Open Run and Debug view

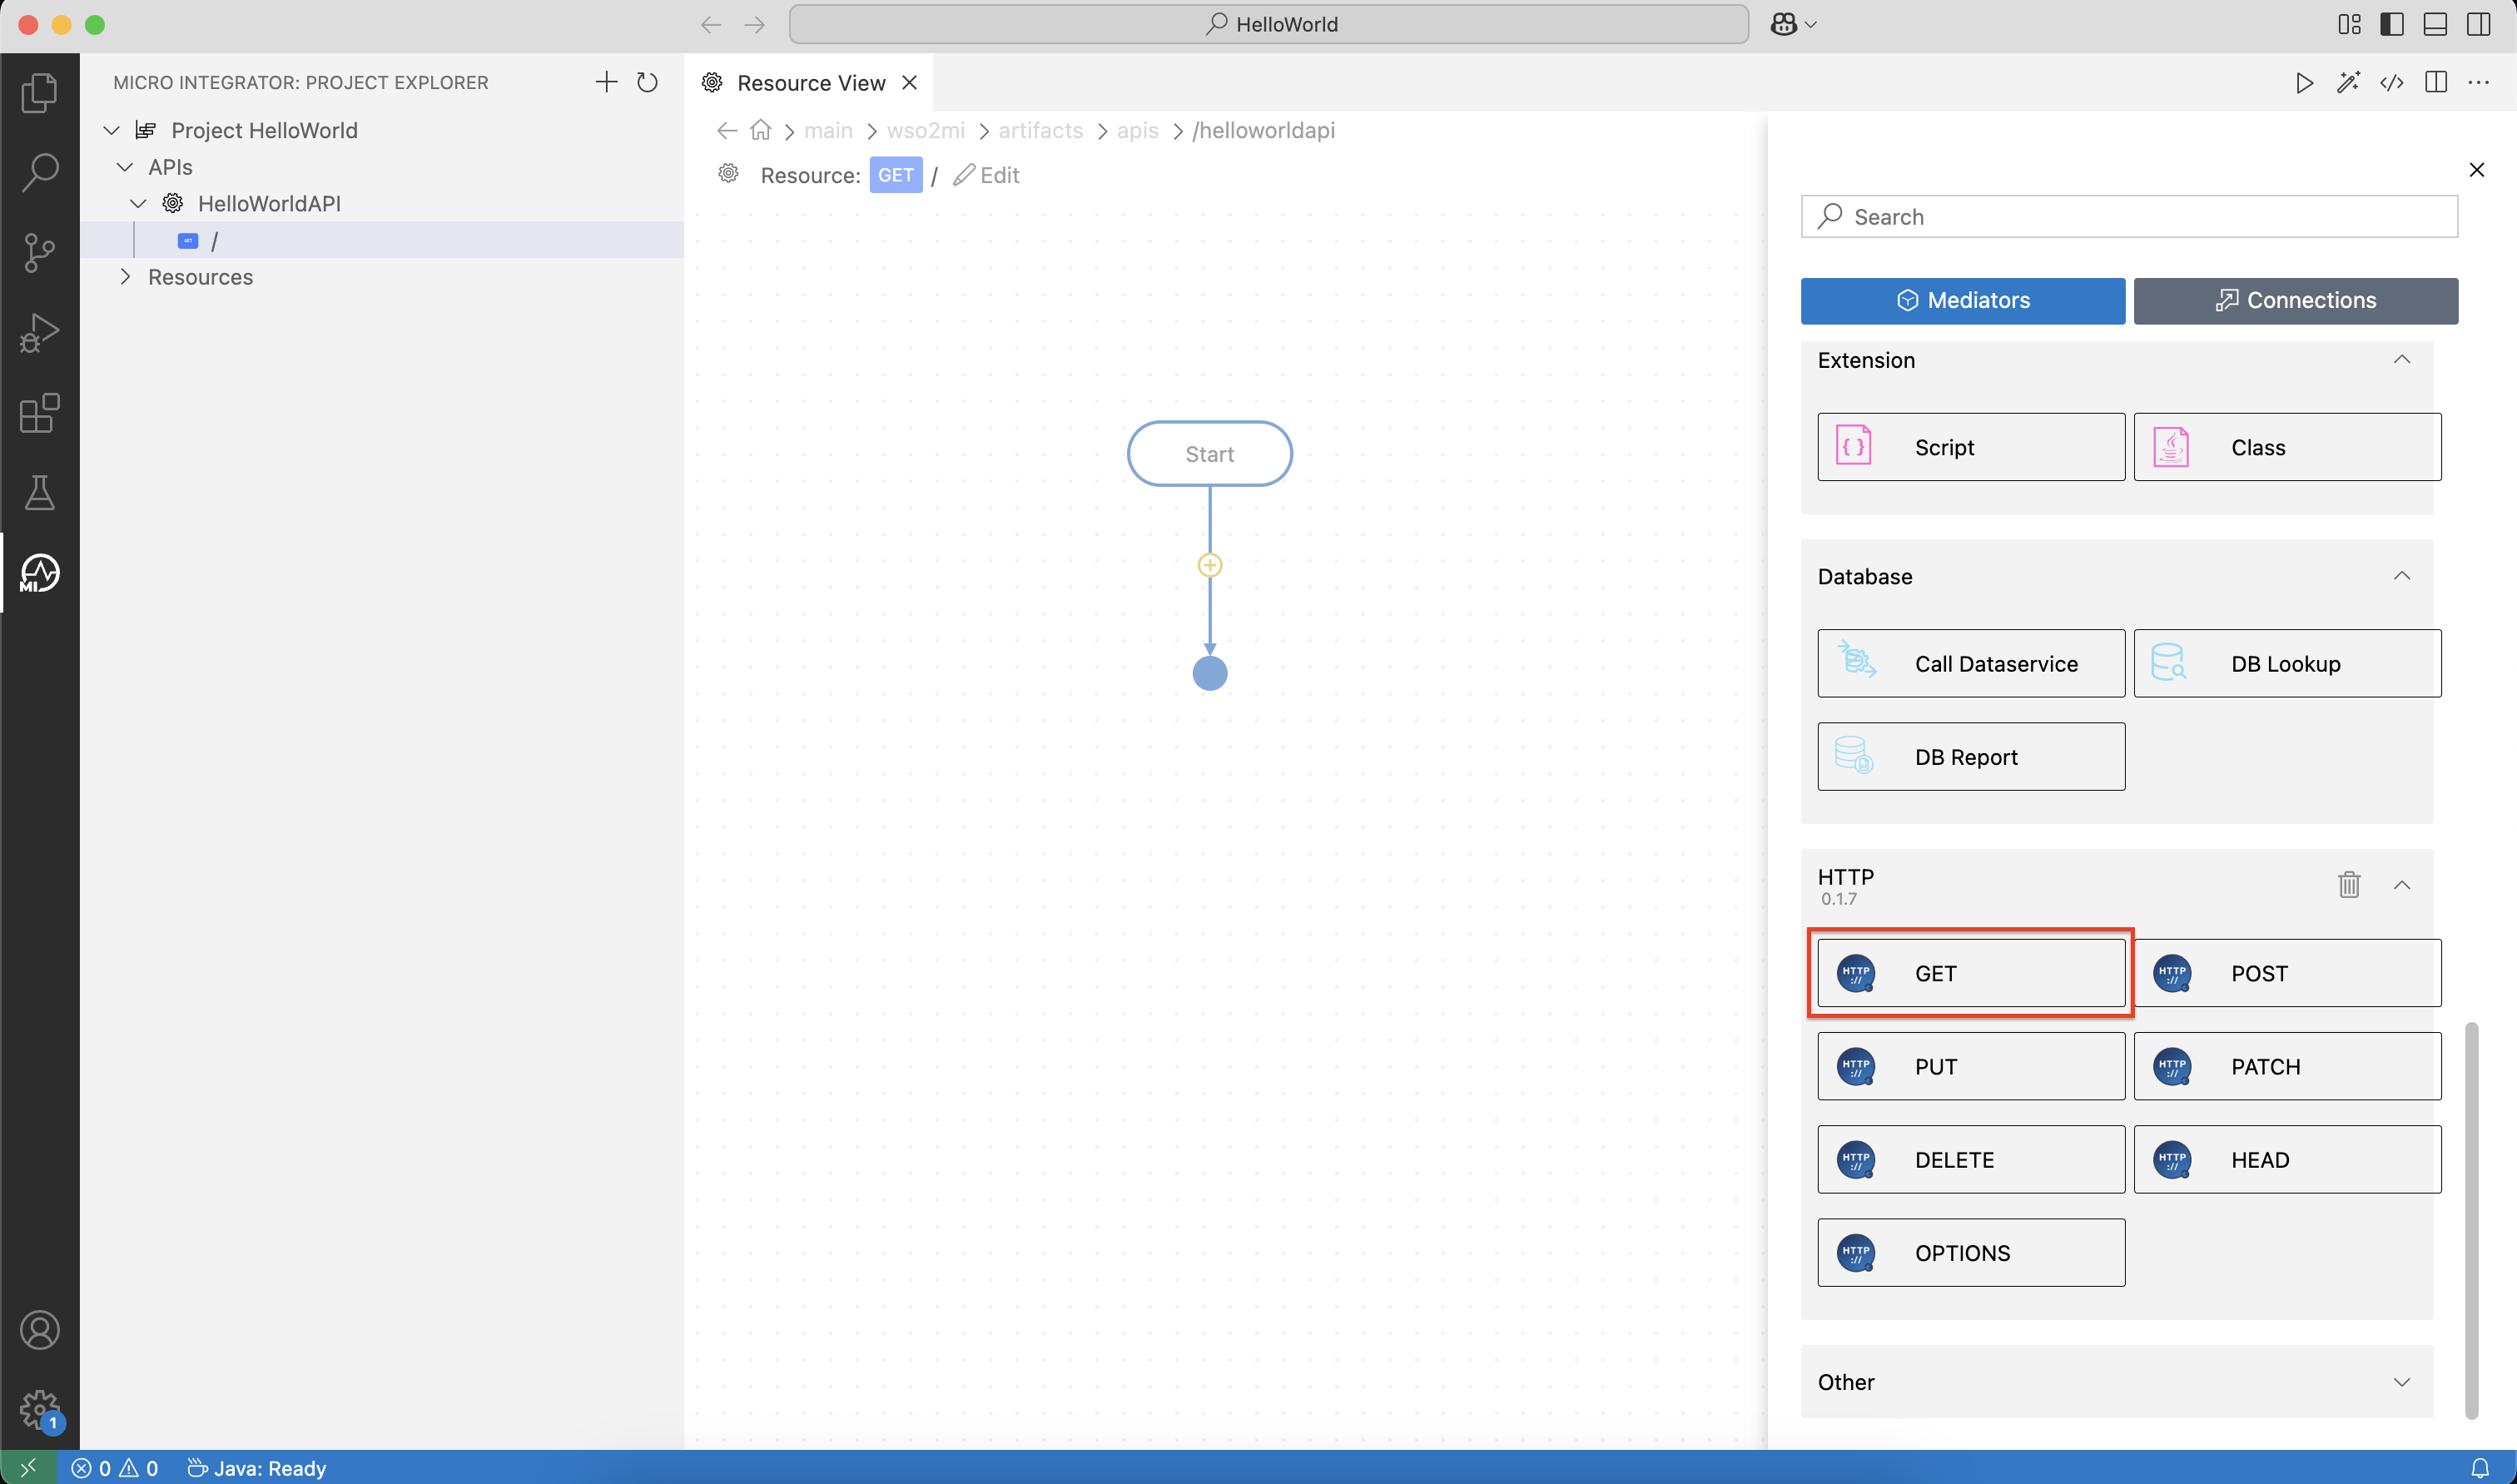click(x=39, y=333)
